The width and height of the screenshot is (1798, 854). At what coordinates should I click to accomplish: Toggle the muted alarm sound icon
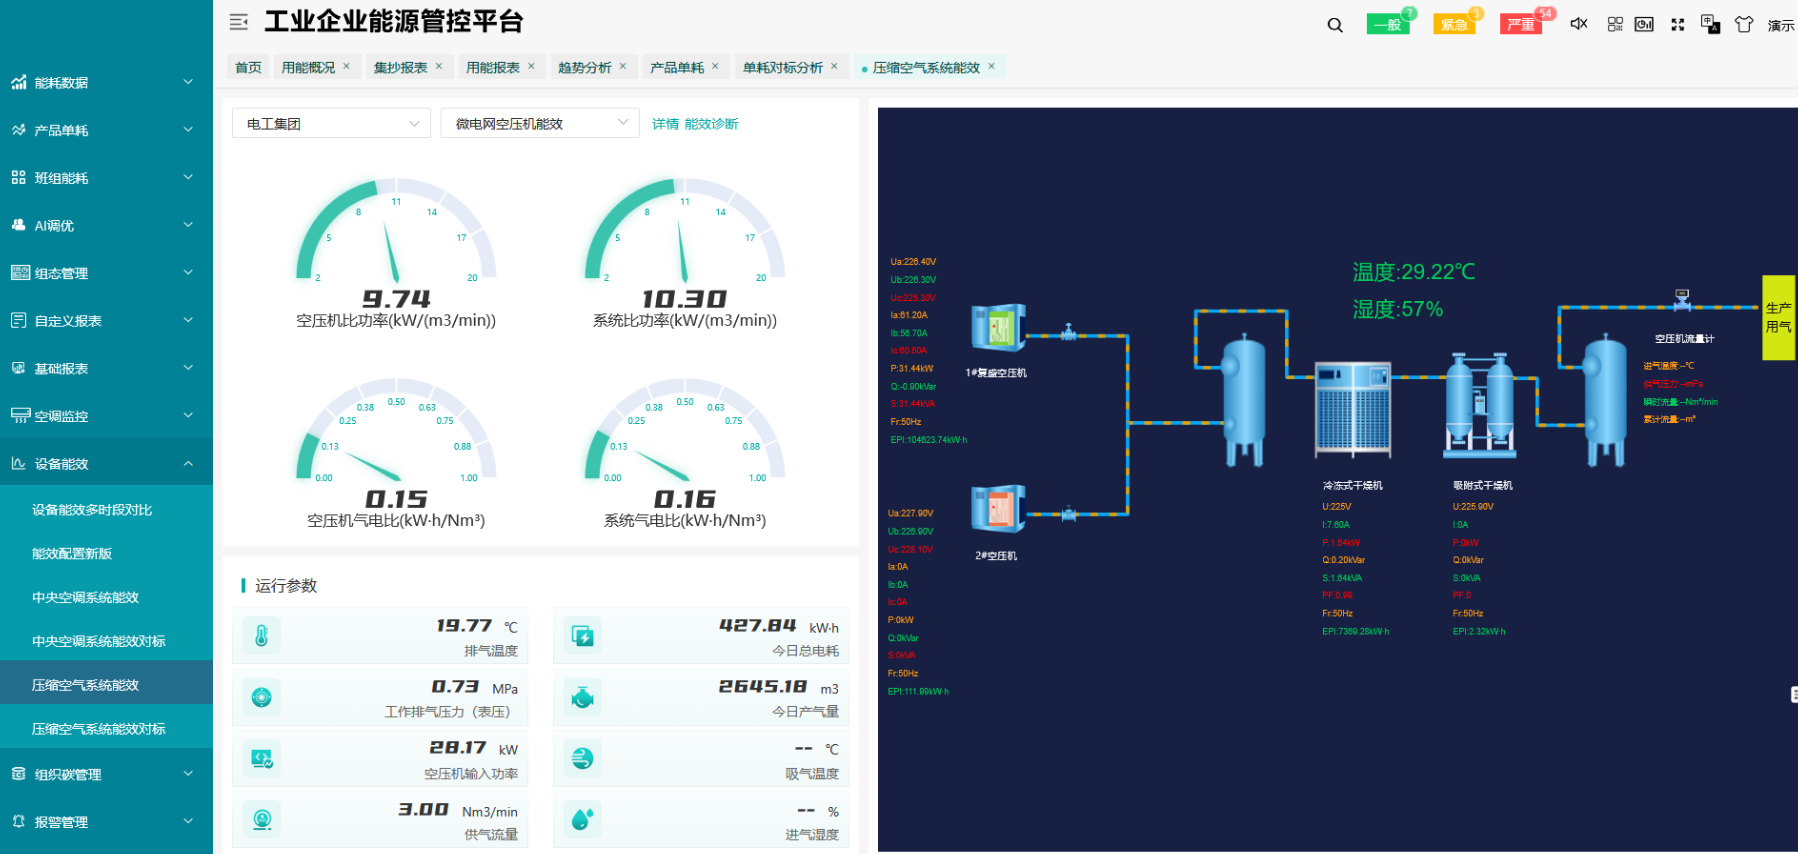coord(1579,24)
